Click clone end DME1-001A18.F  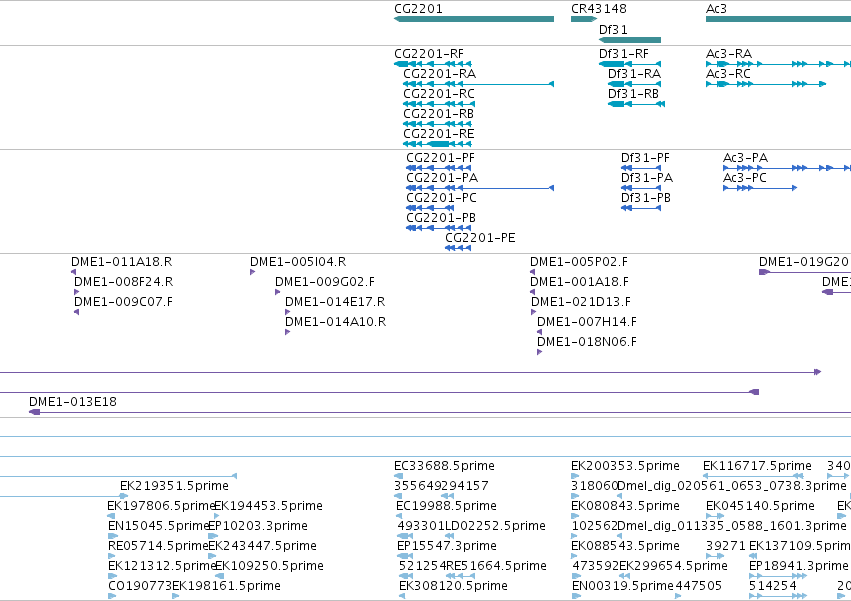click(x=532, y=292)
